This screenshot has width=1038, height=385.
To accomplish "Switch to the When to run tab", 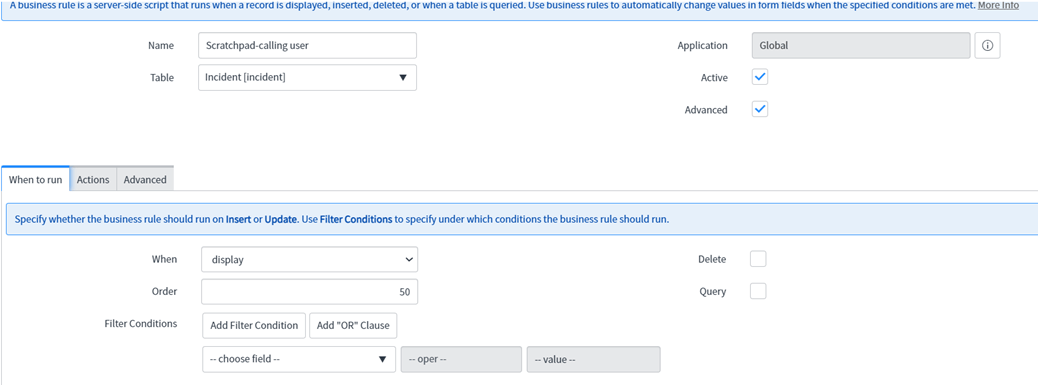I will pyautogui.click(x=35, y=179).
